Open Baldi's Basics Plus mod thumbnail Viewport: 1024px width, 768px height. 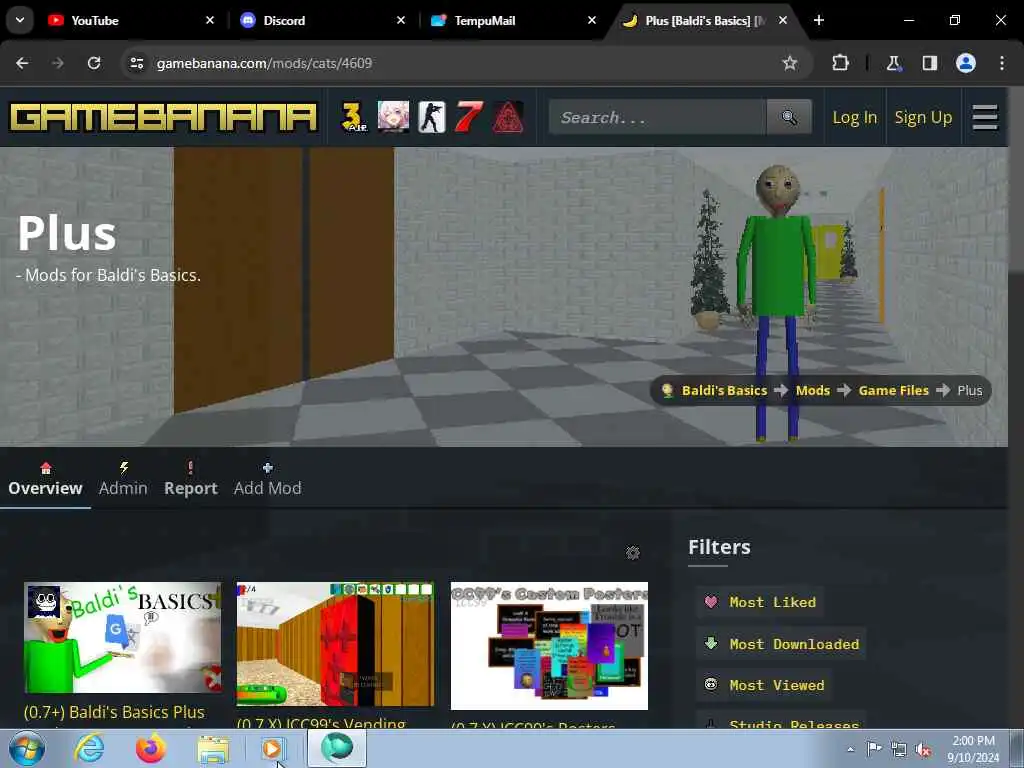coord(122,637)
